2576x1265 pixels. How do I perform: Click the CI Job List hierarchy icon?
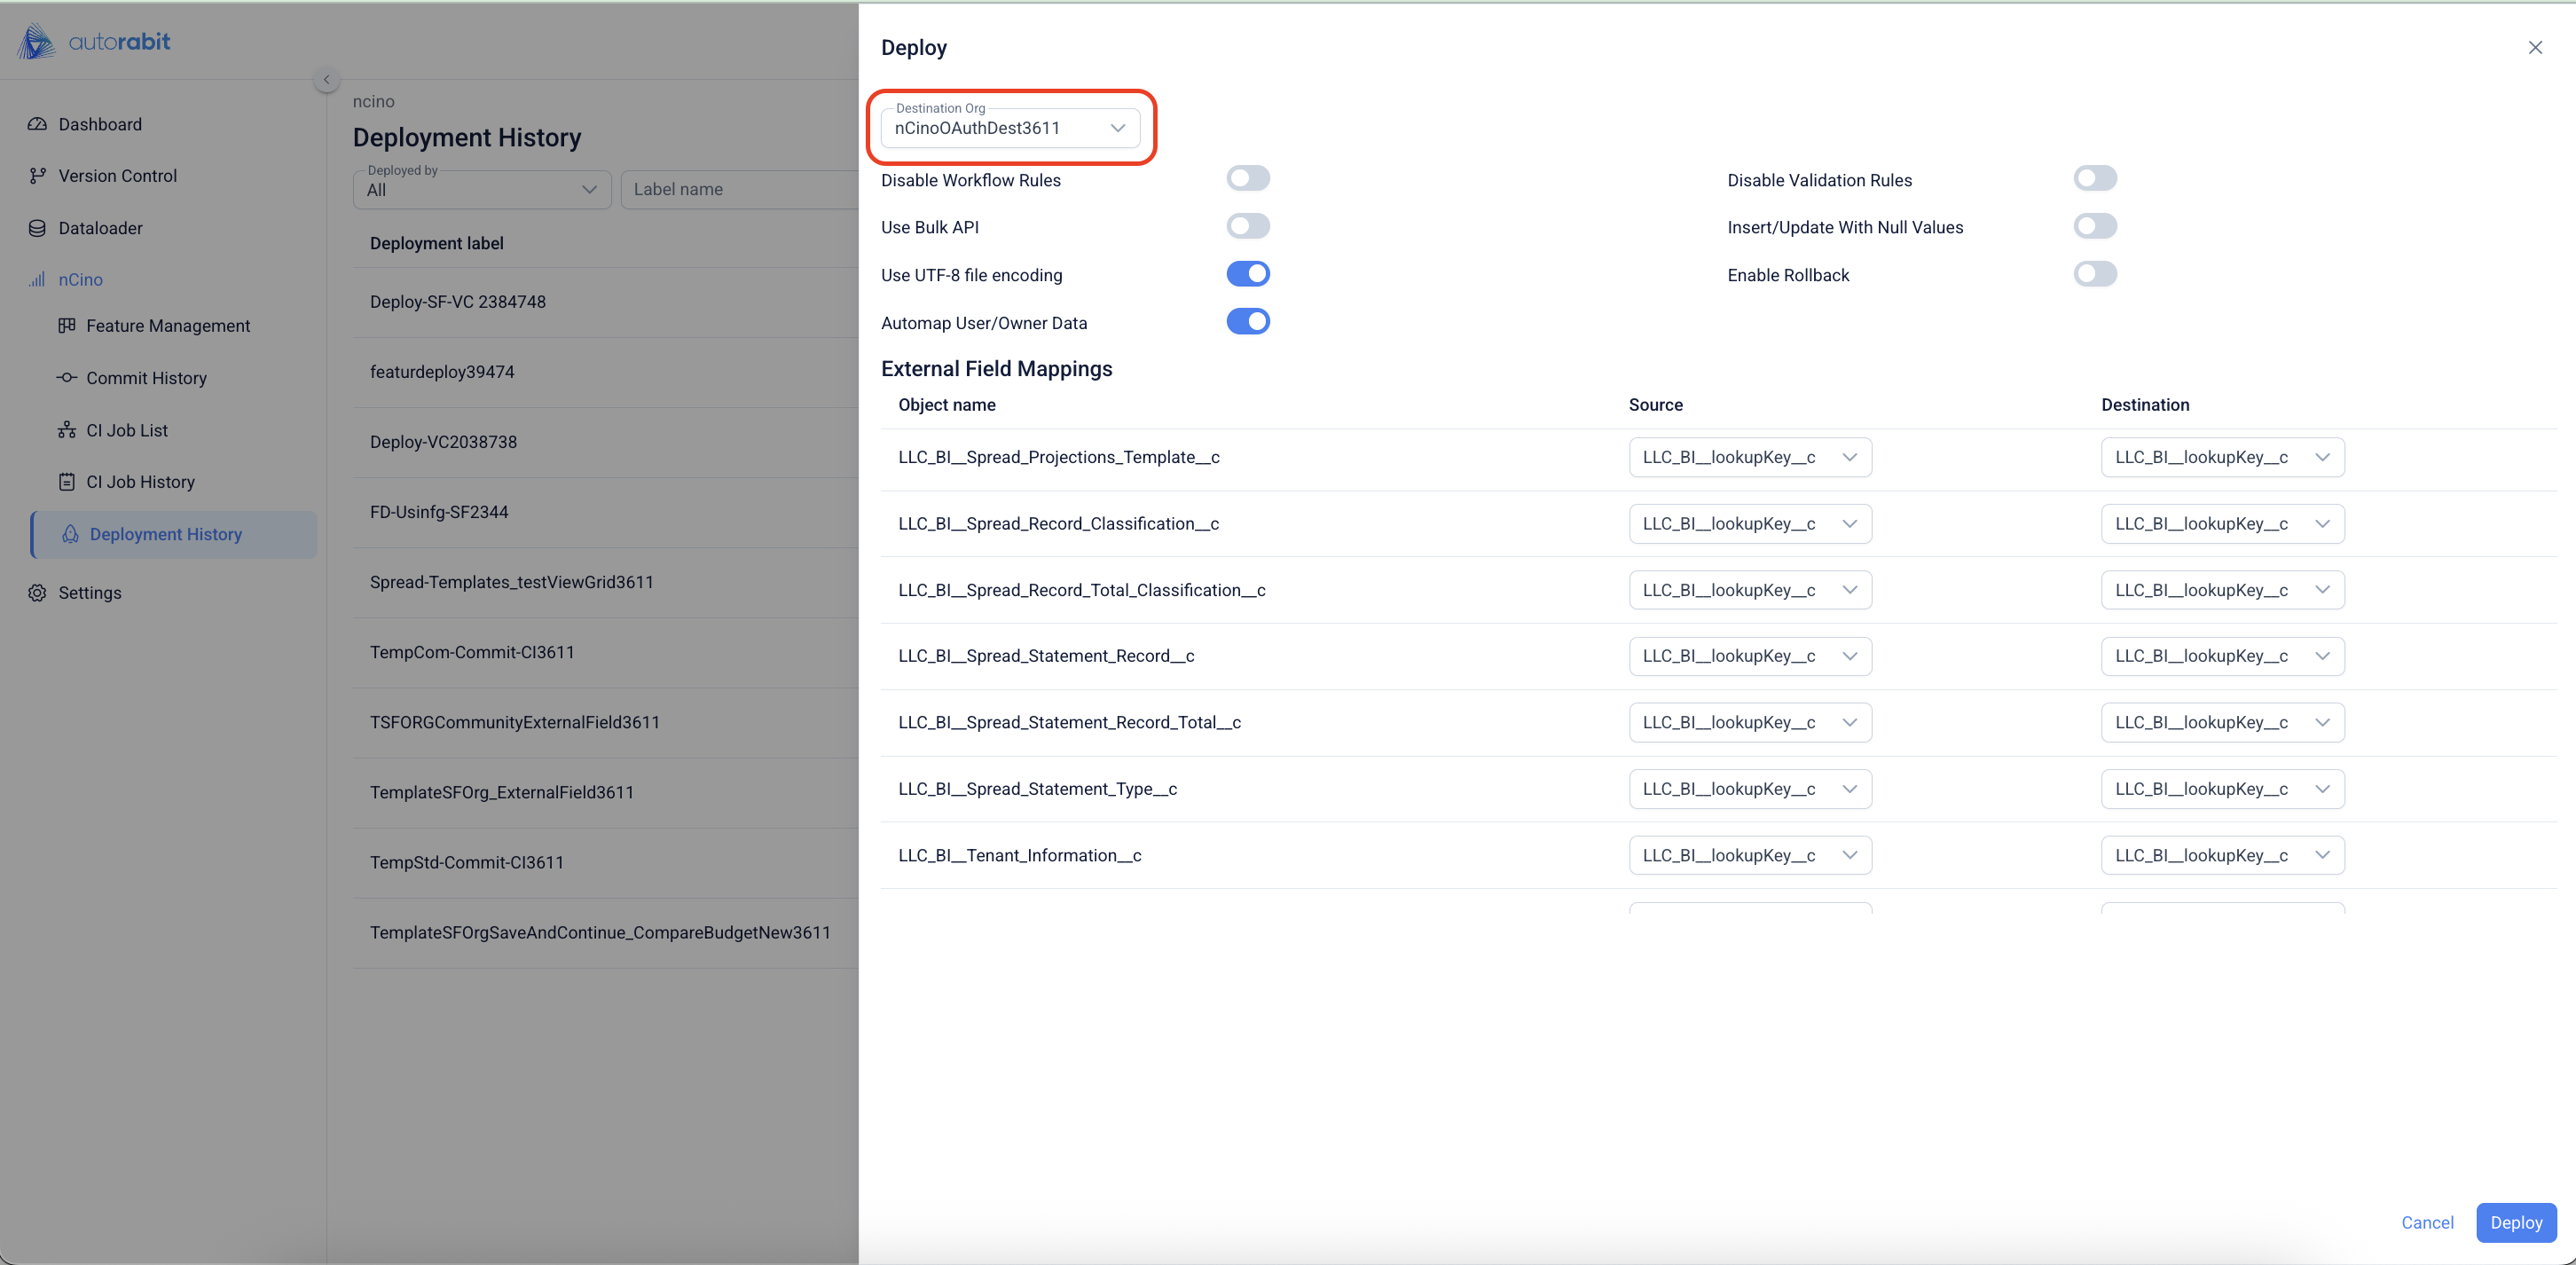(67, 430)
